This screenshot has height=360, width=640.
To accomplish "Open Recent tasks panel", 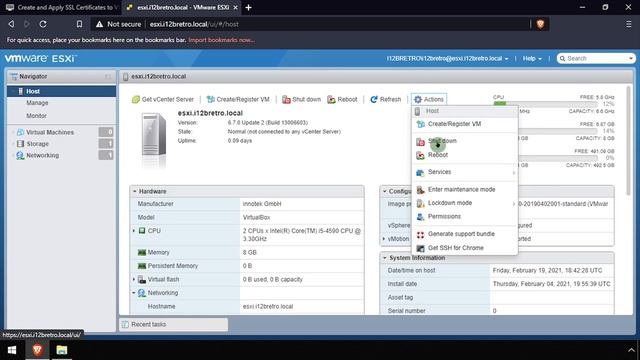I will [174, 324].
